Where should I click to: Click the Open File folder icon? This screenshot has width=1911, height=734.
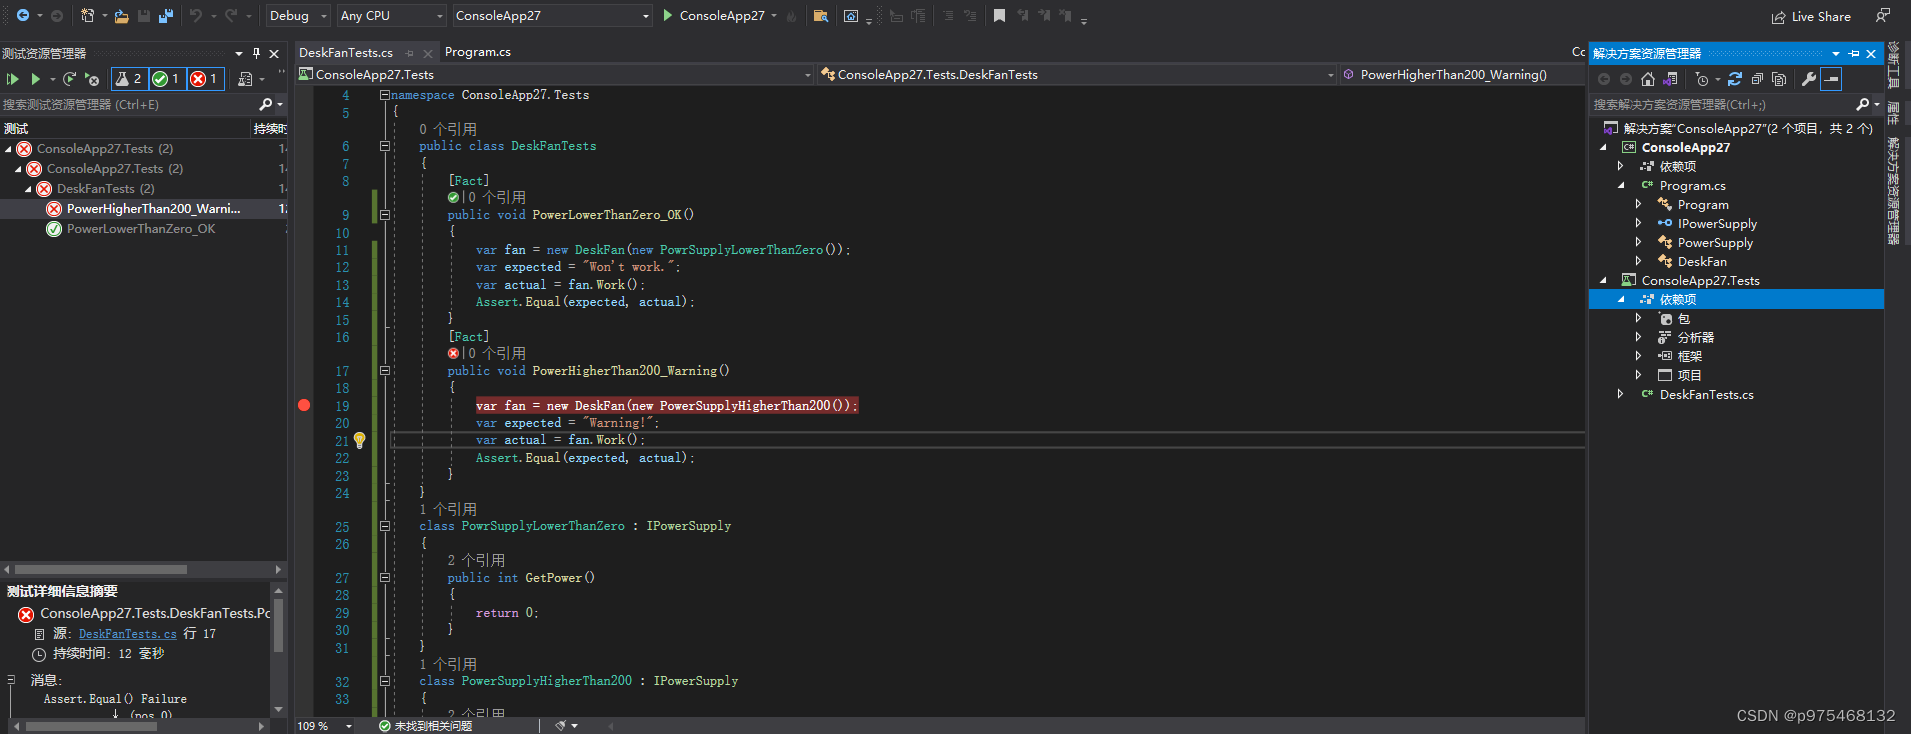(121, 16)
